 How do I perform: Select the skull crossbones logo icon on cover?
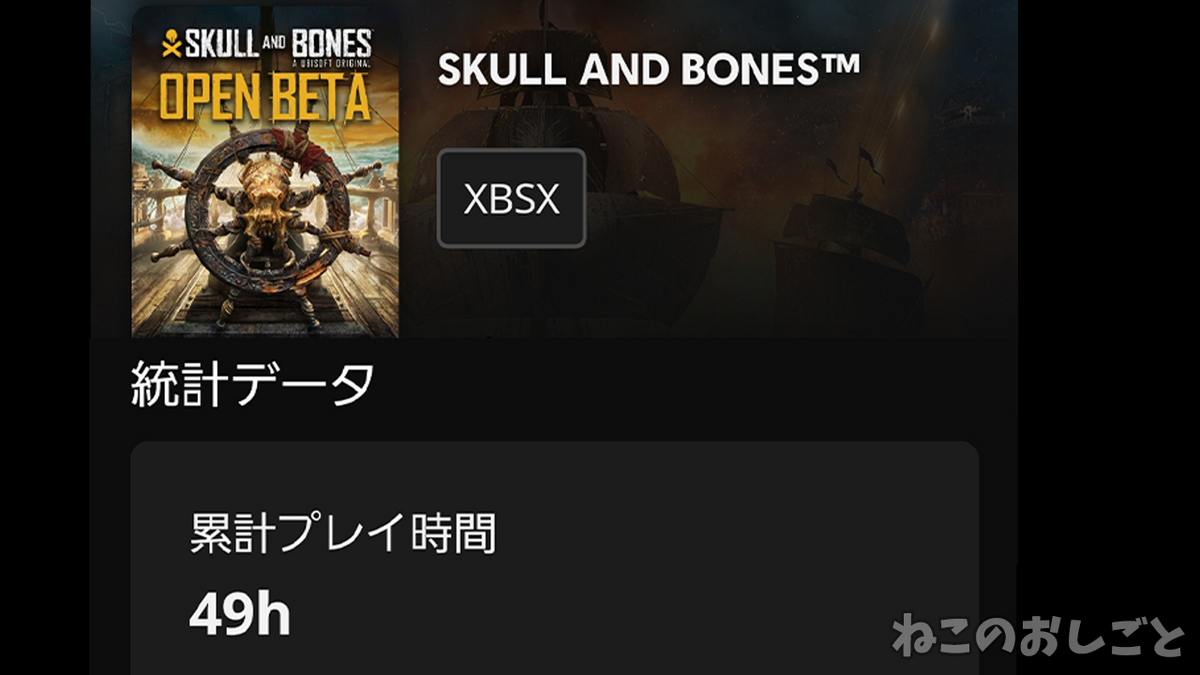coord(171,46)
